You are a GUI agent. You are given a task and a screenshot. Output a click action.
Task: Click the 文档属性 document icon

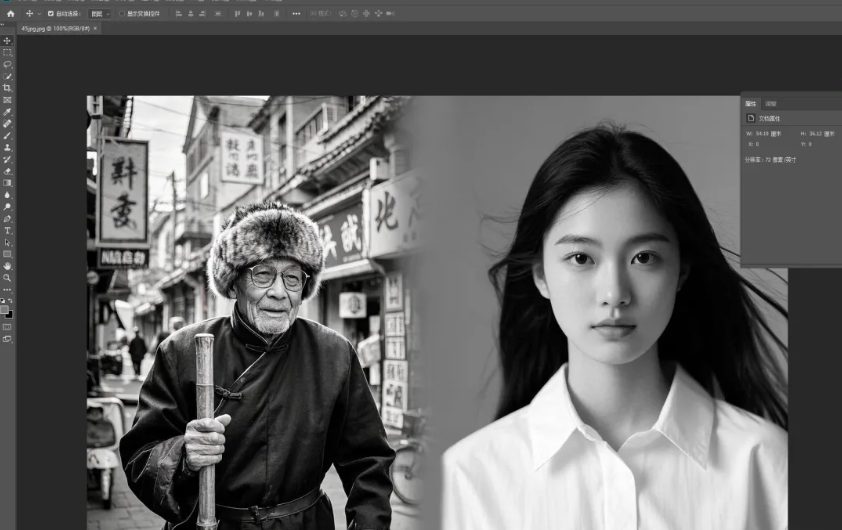(x=751, y=118)
